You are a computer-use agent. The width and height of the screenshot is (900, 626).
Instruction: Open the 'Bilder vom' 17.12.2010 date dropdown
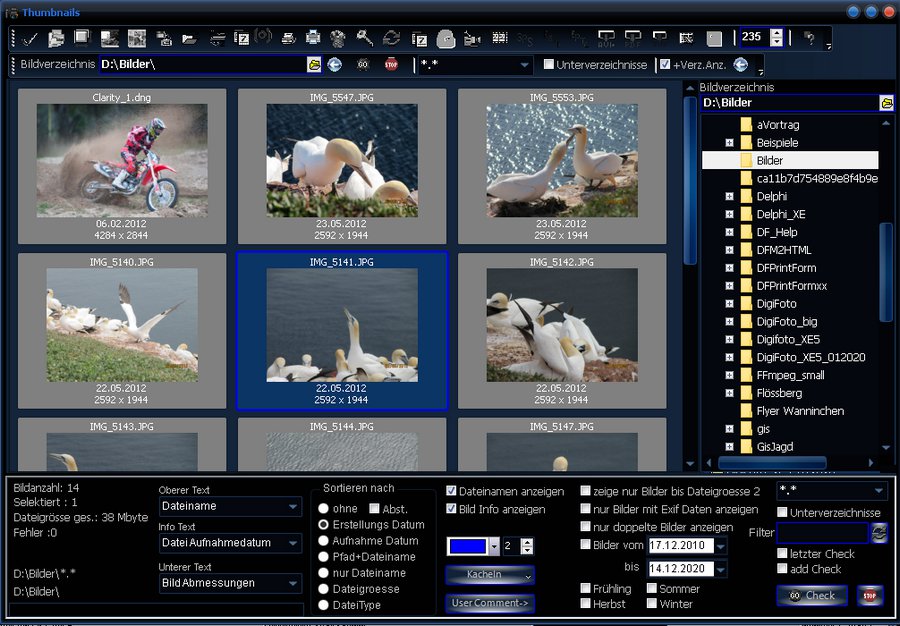tap(720, 546)
